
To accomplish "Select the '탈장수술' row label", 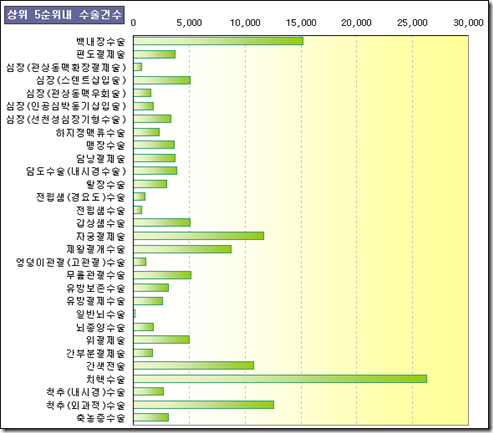I will (105, 184).
